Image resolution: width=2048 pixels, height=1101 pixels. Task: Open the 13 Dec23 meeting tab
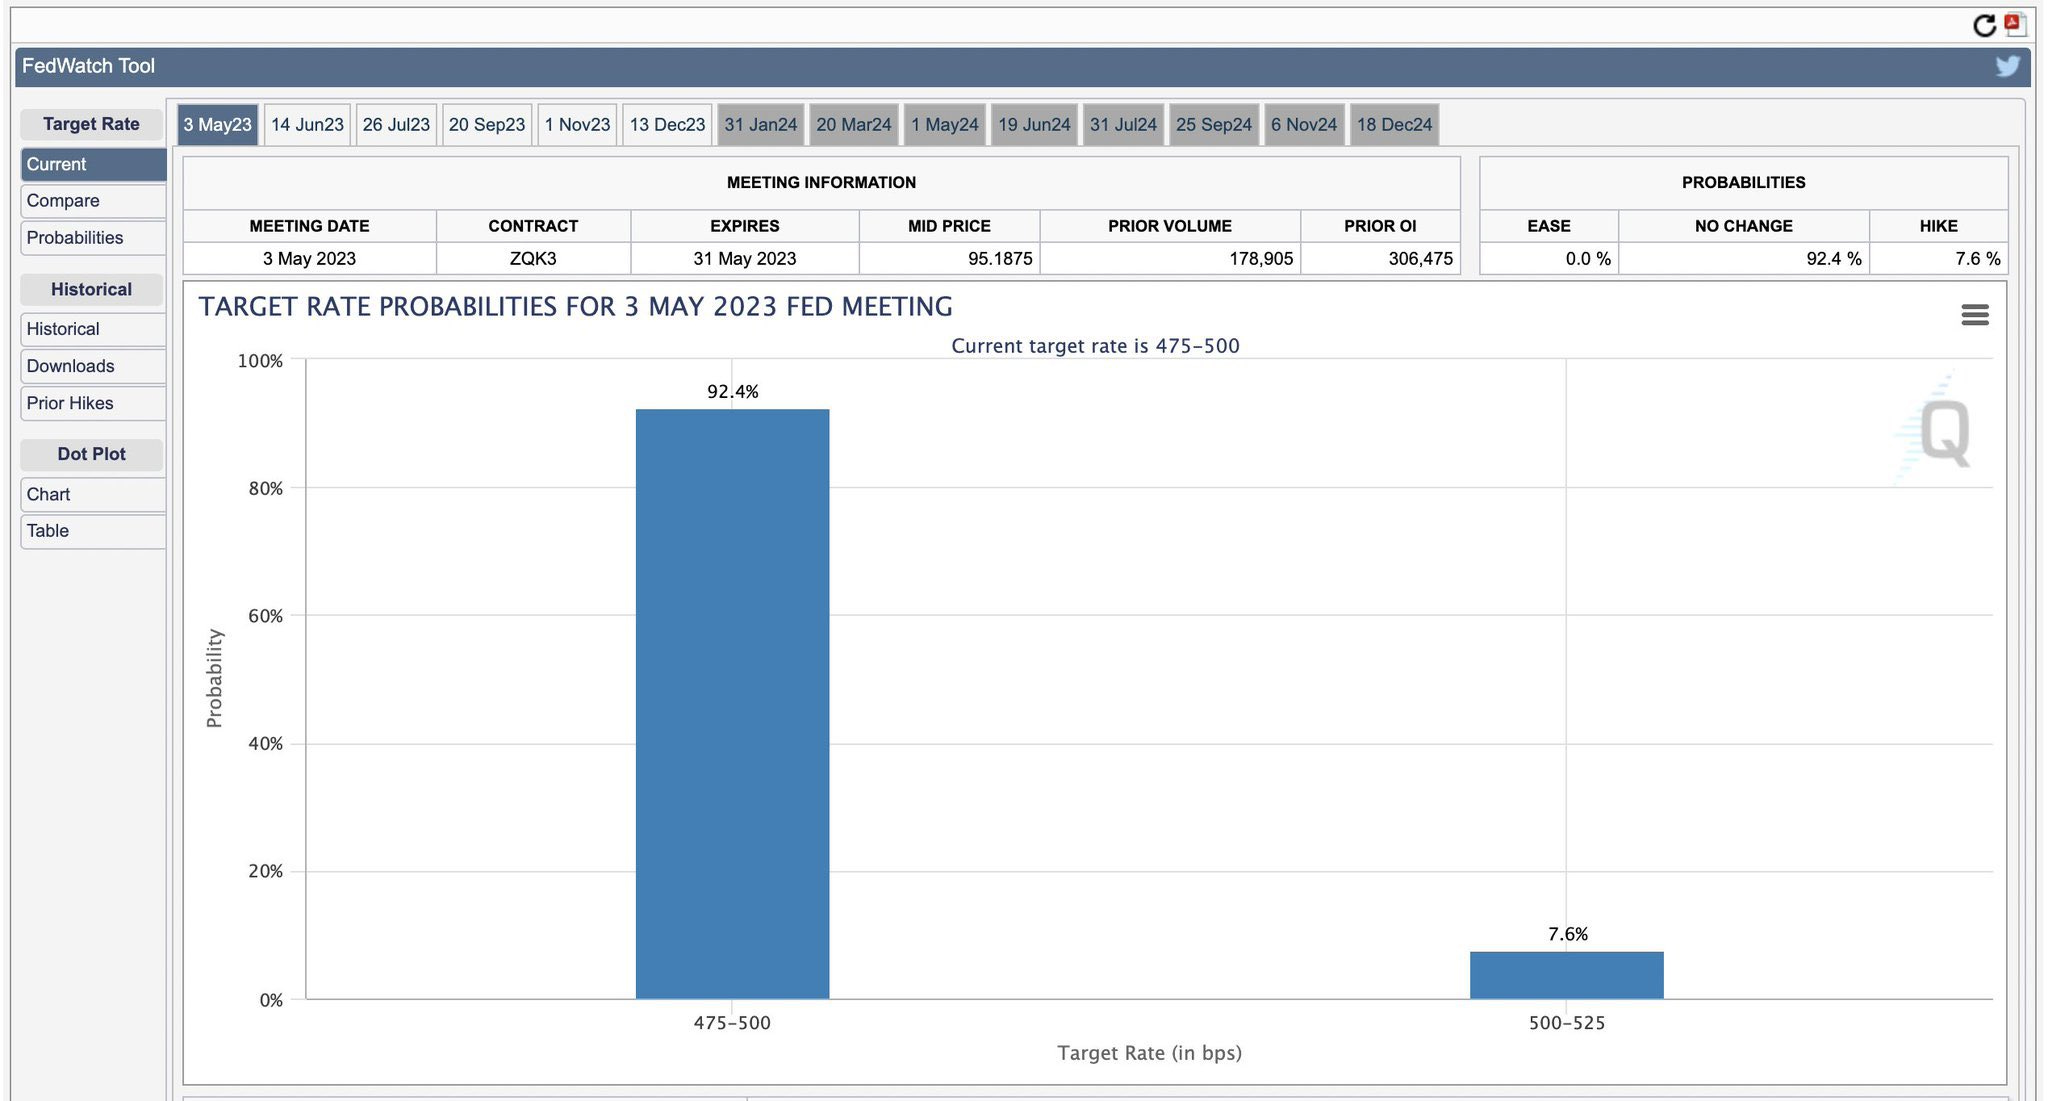pos(667,125)
